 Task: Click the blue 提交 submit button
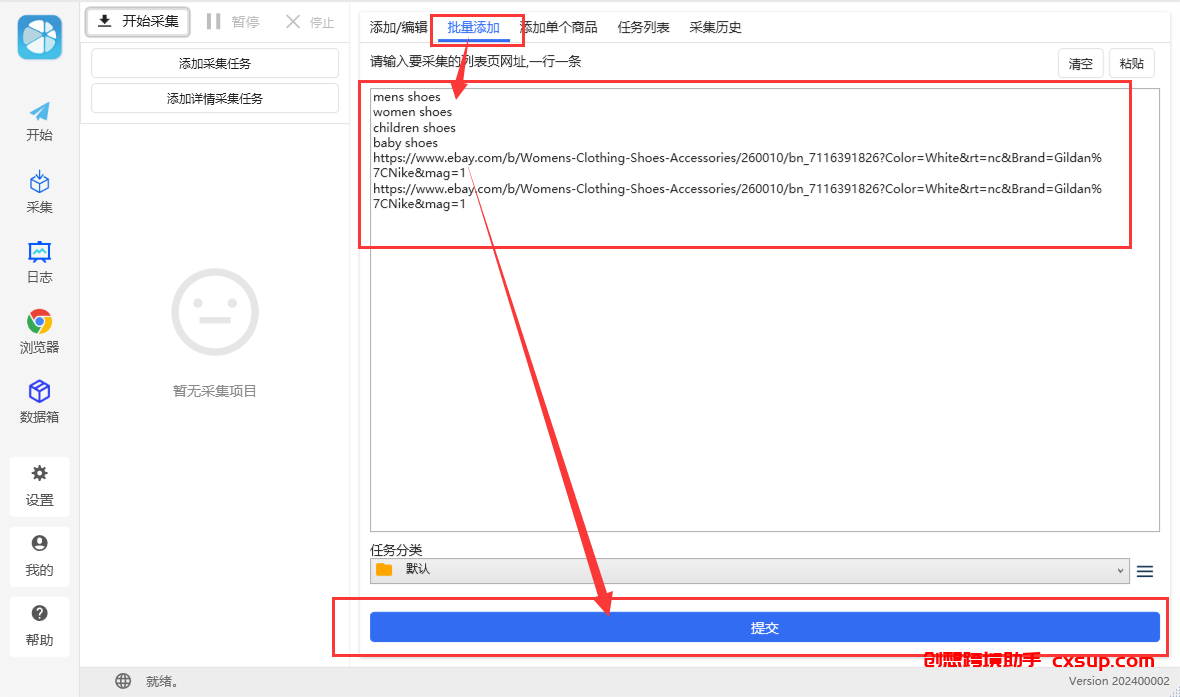pyautogui.click(x=765, y=627)
